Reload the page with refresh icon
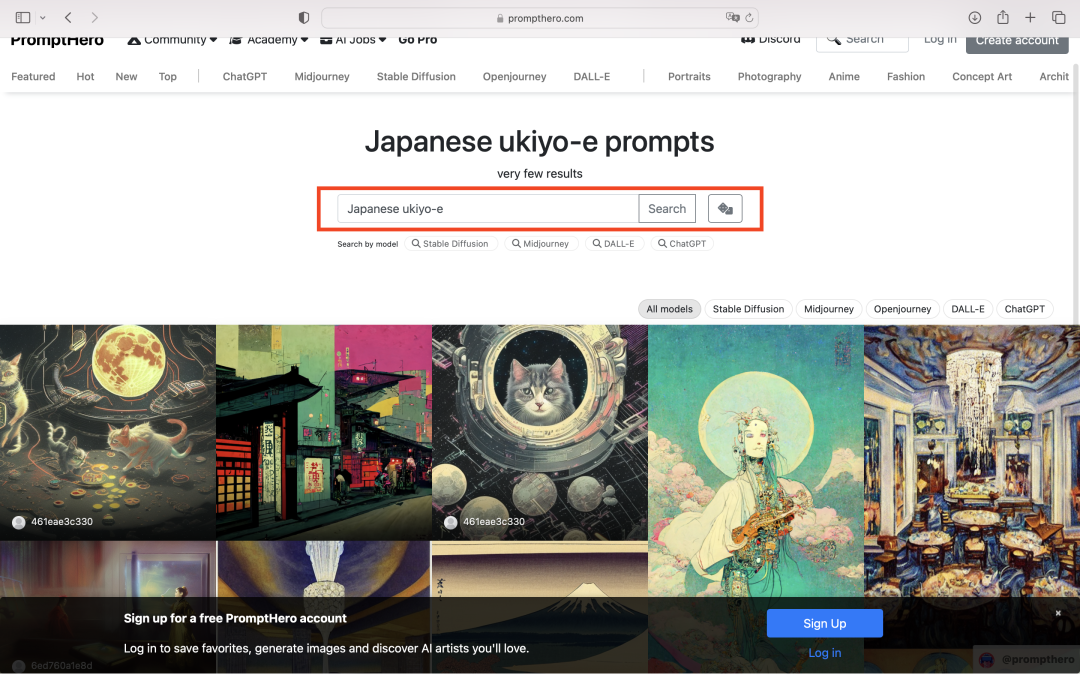 tap(749, 18)
